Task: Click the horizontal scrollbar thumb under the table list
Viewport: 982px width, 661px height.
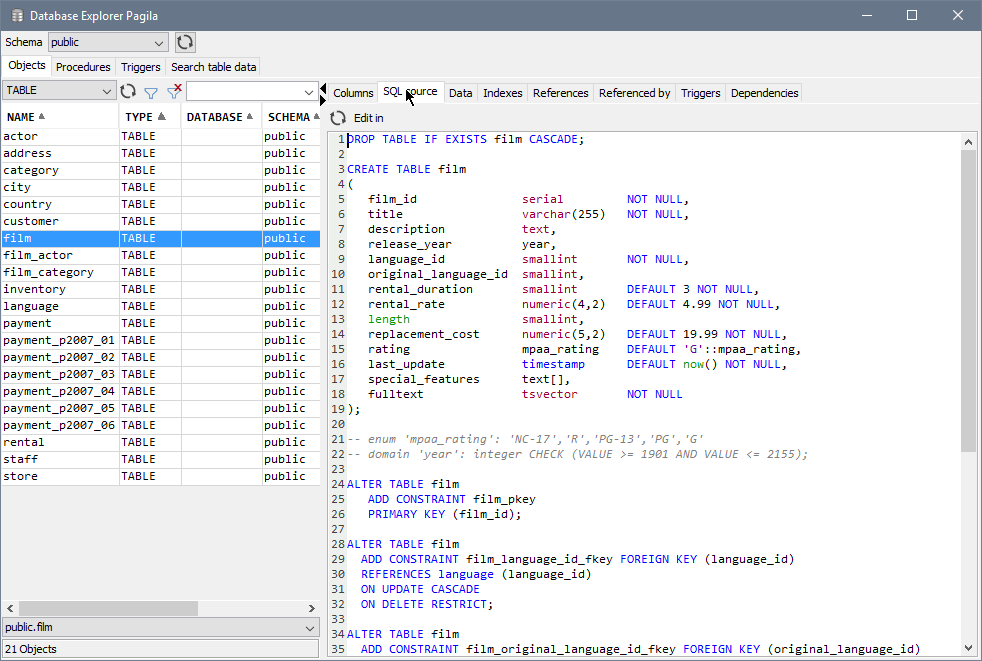Action: click(x=108, y=608)
